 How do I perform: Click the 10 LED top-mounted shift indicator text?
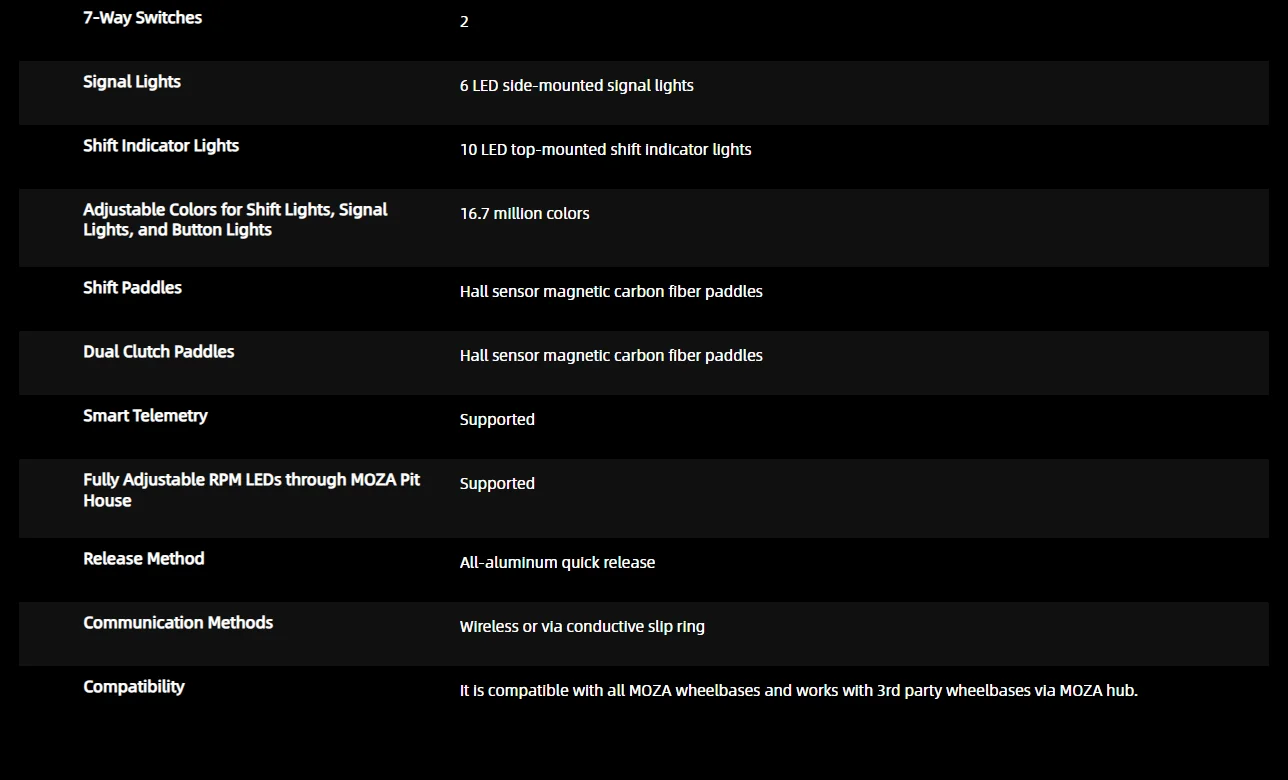click(606, 150)
